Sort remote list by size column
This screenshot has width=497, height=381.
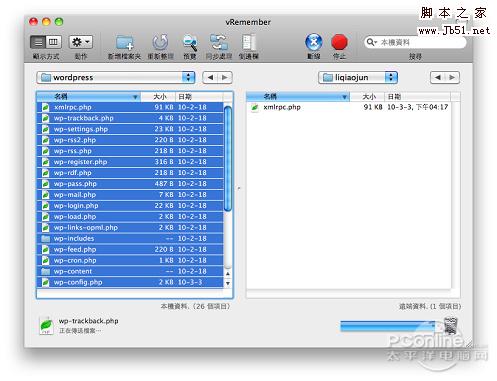pyautogui.click(x=367, y=97)
